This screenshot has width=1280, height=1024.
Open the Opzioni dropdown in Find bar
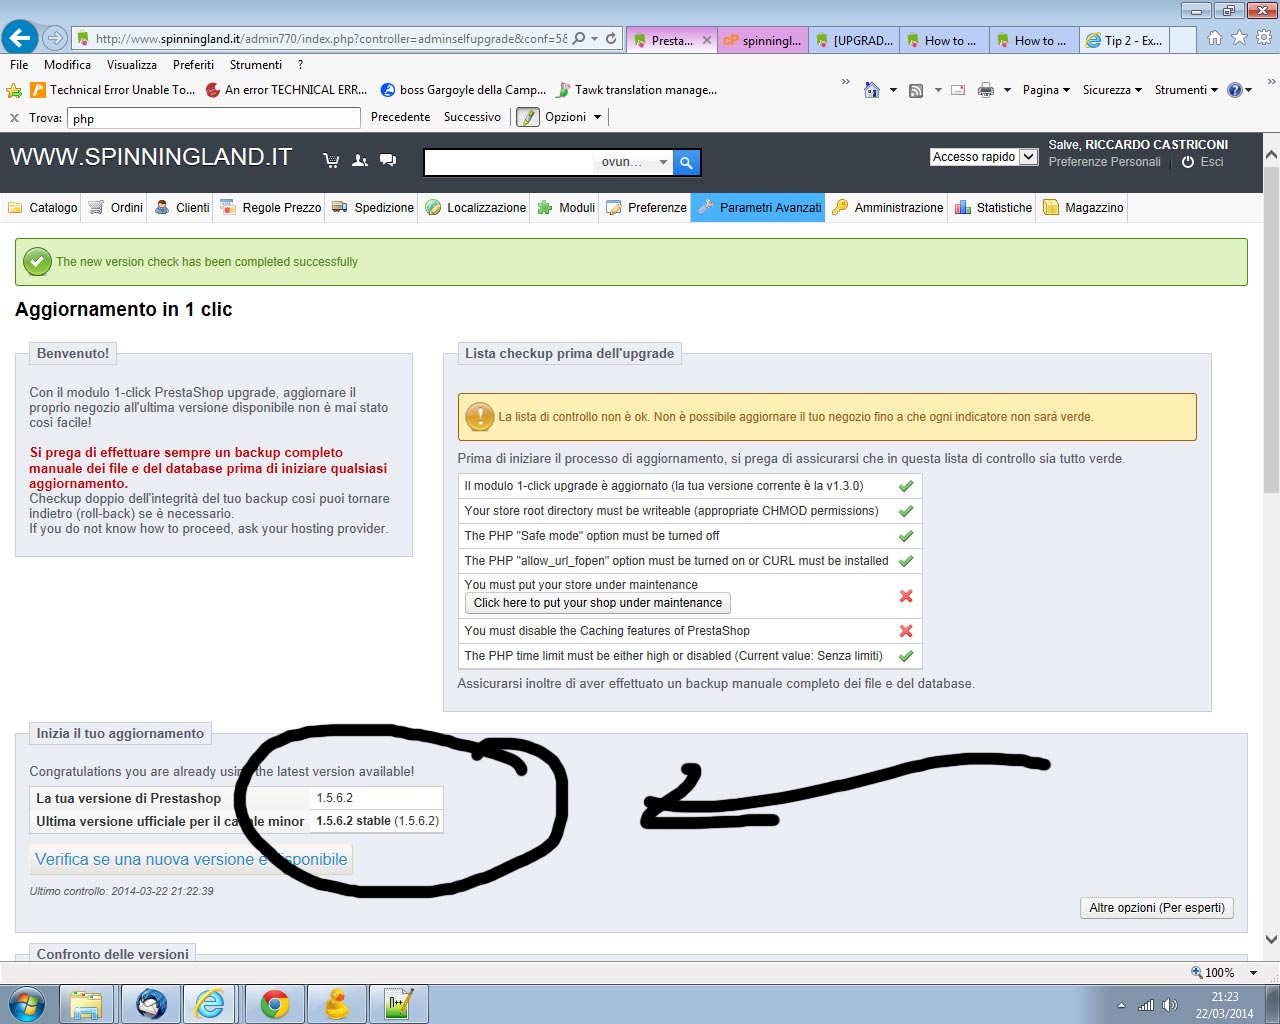click(573, 117)
